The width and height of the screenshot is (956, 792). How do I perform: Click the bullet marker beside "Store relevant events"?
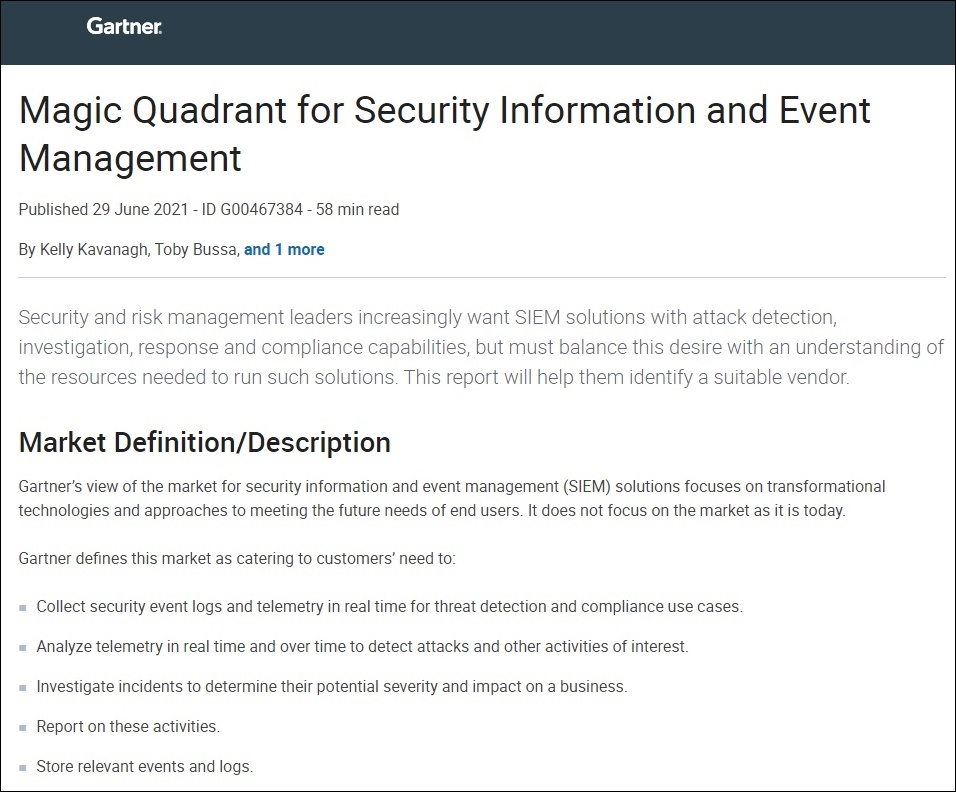(23, 768)
